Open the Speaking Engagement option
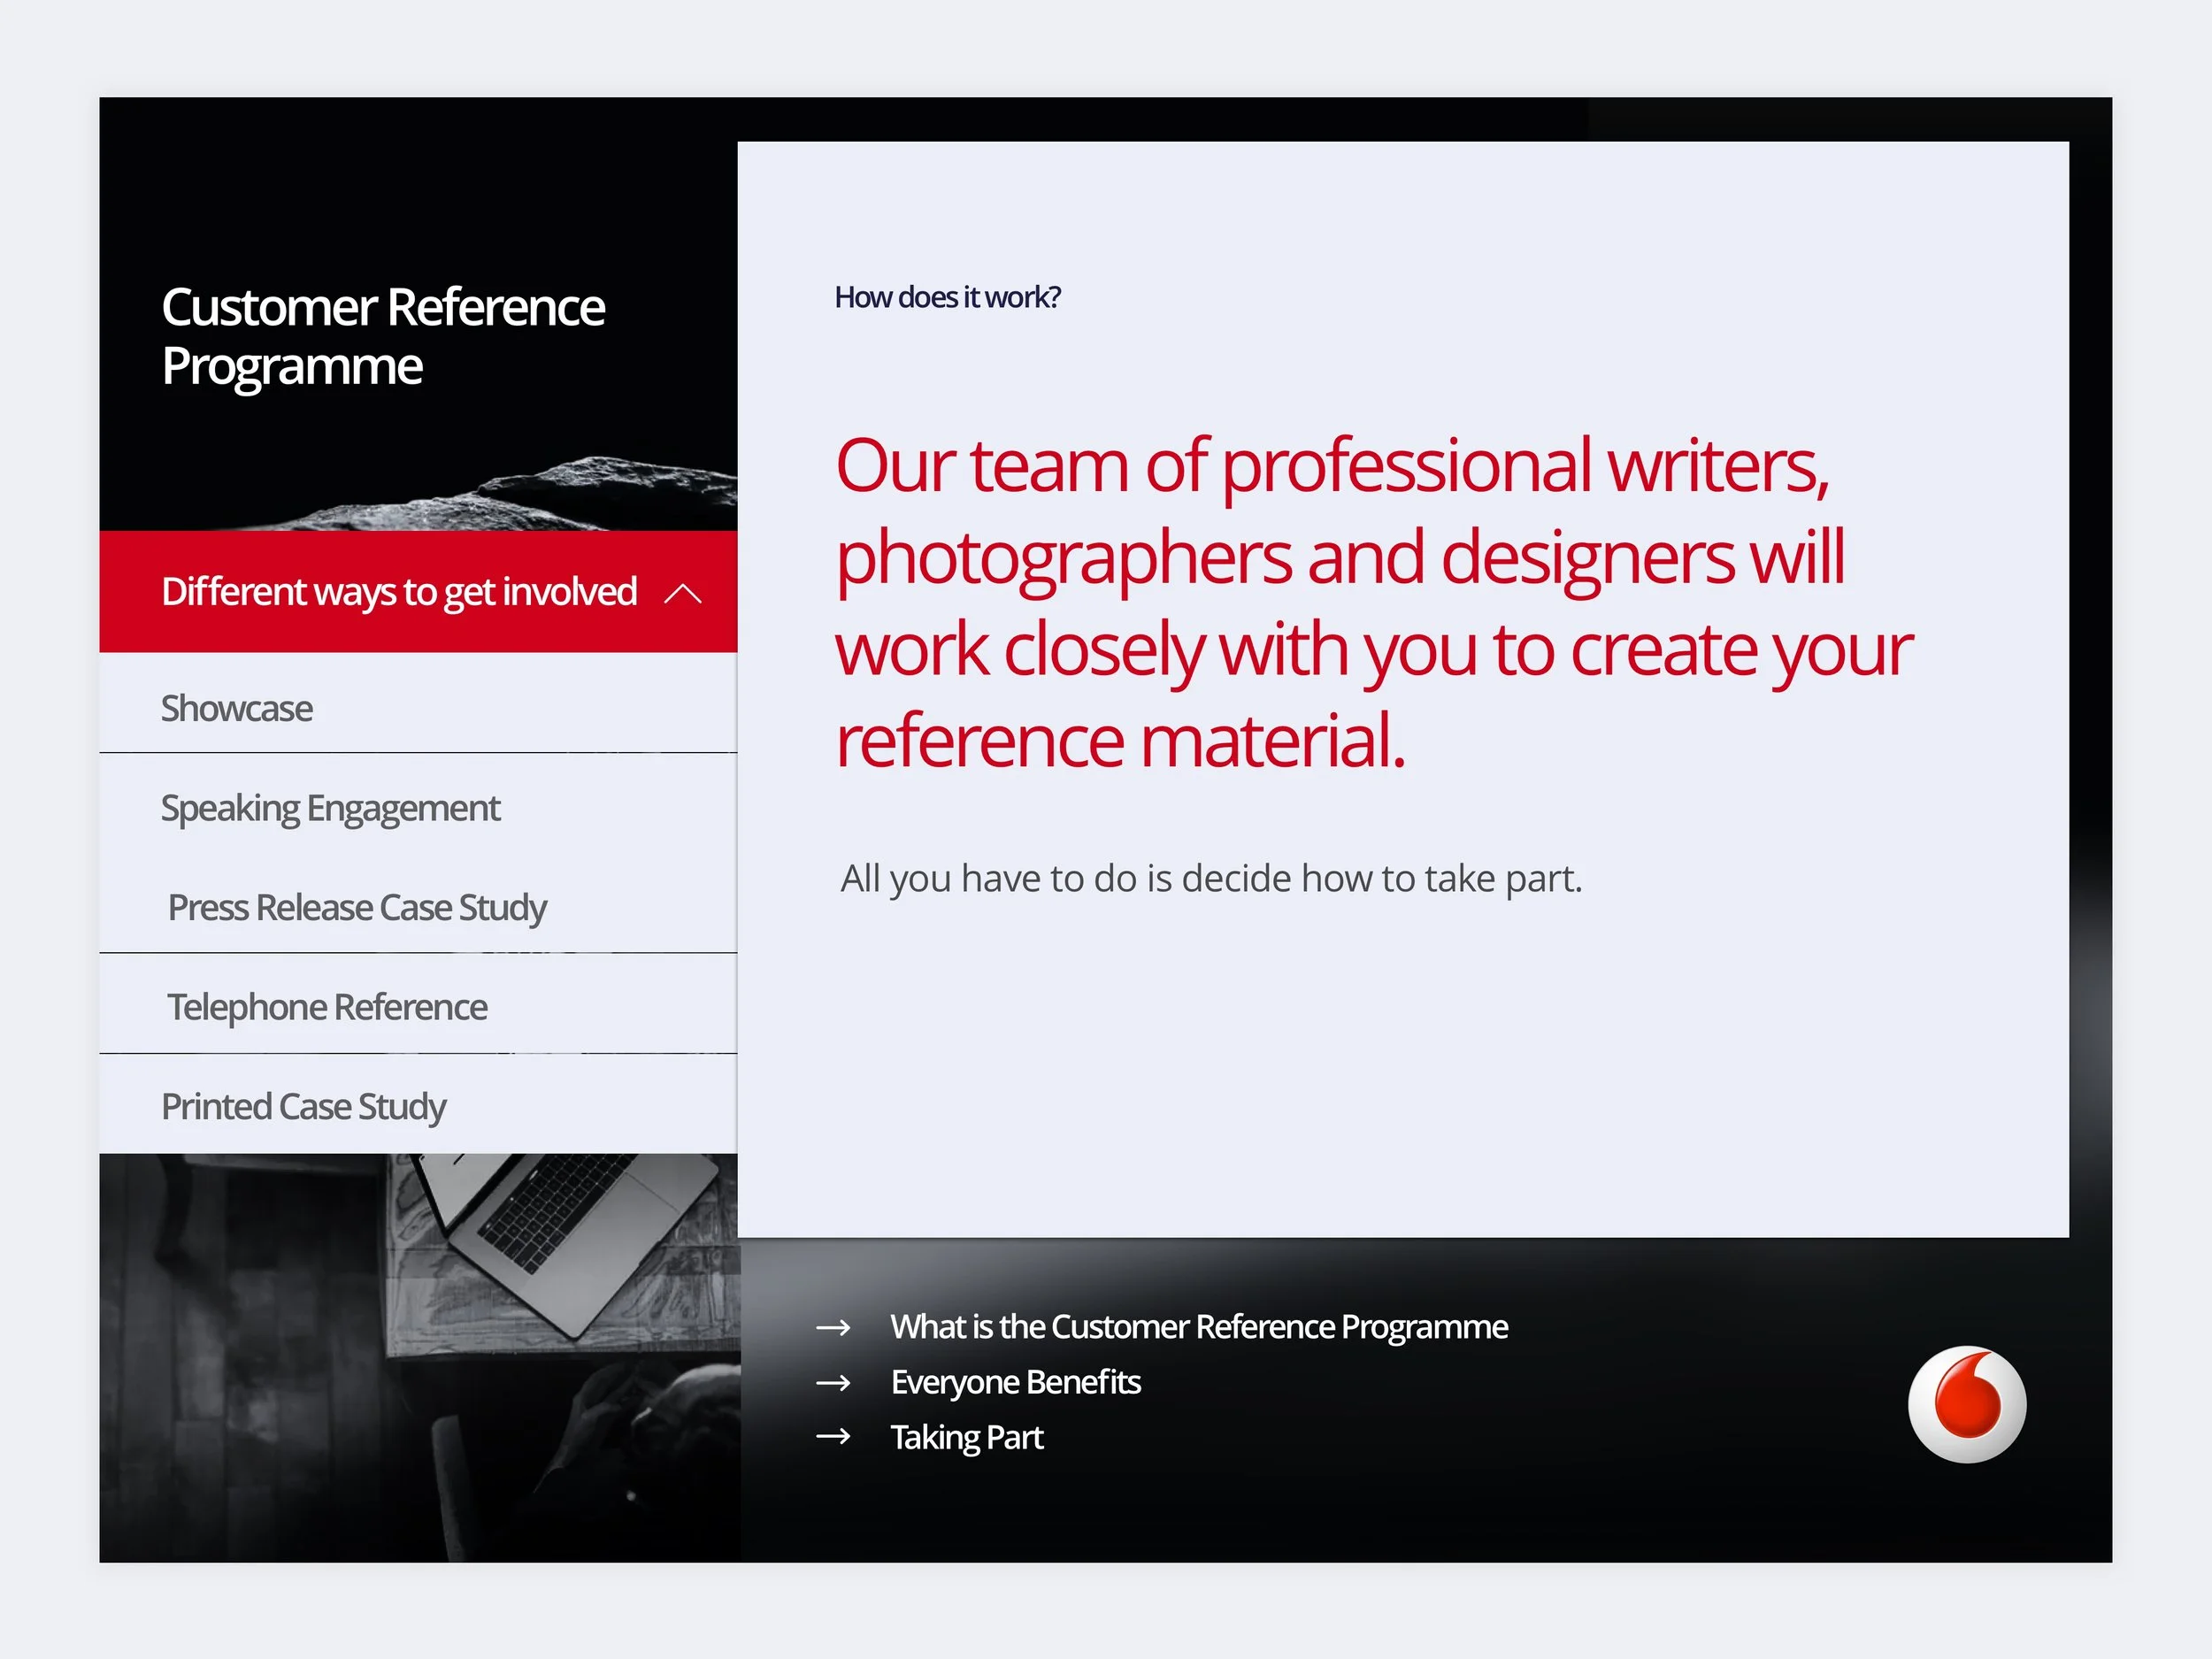 [x=330, y=808]
